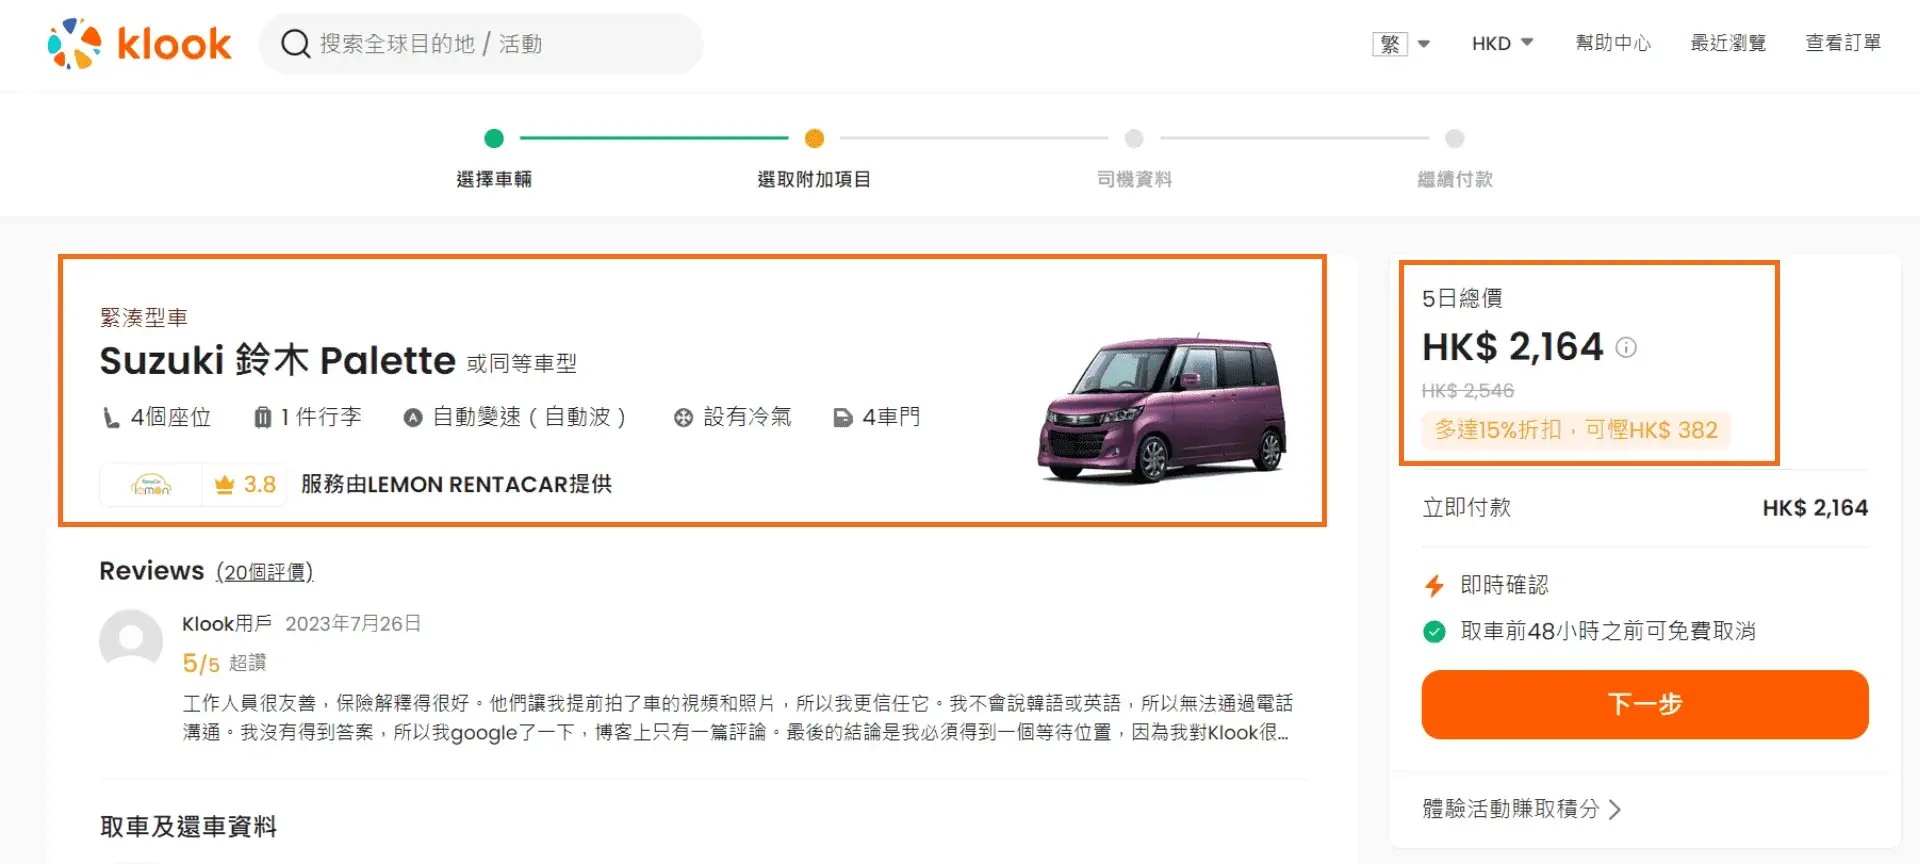Click the crown rating icon 3.8
This screenshot has height=864, width=1920.
pyautogui.click(x=224, y=485)
